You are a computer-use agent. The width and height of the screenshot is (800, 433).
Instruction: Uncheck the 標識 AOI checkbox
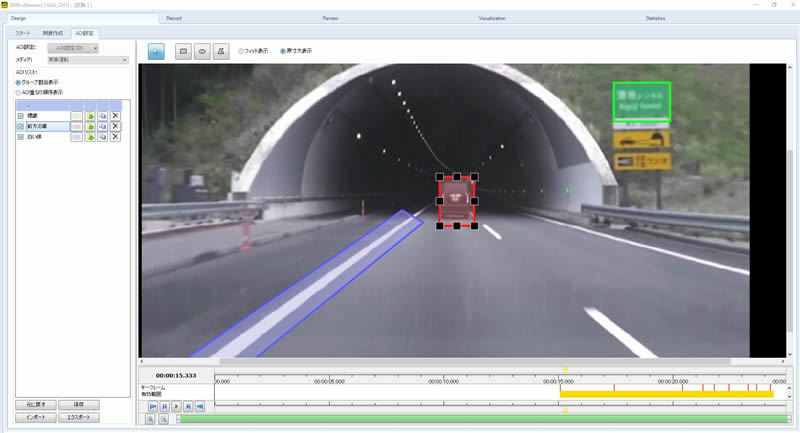pyautogui.click(x=21, y=116)
